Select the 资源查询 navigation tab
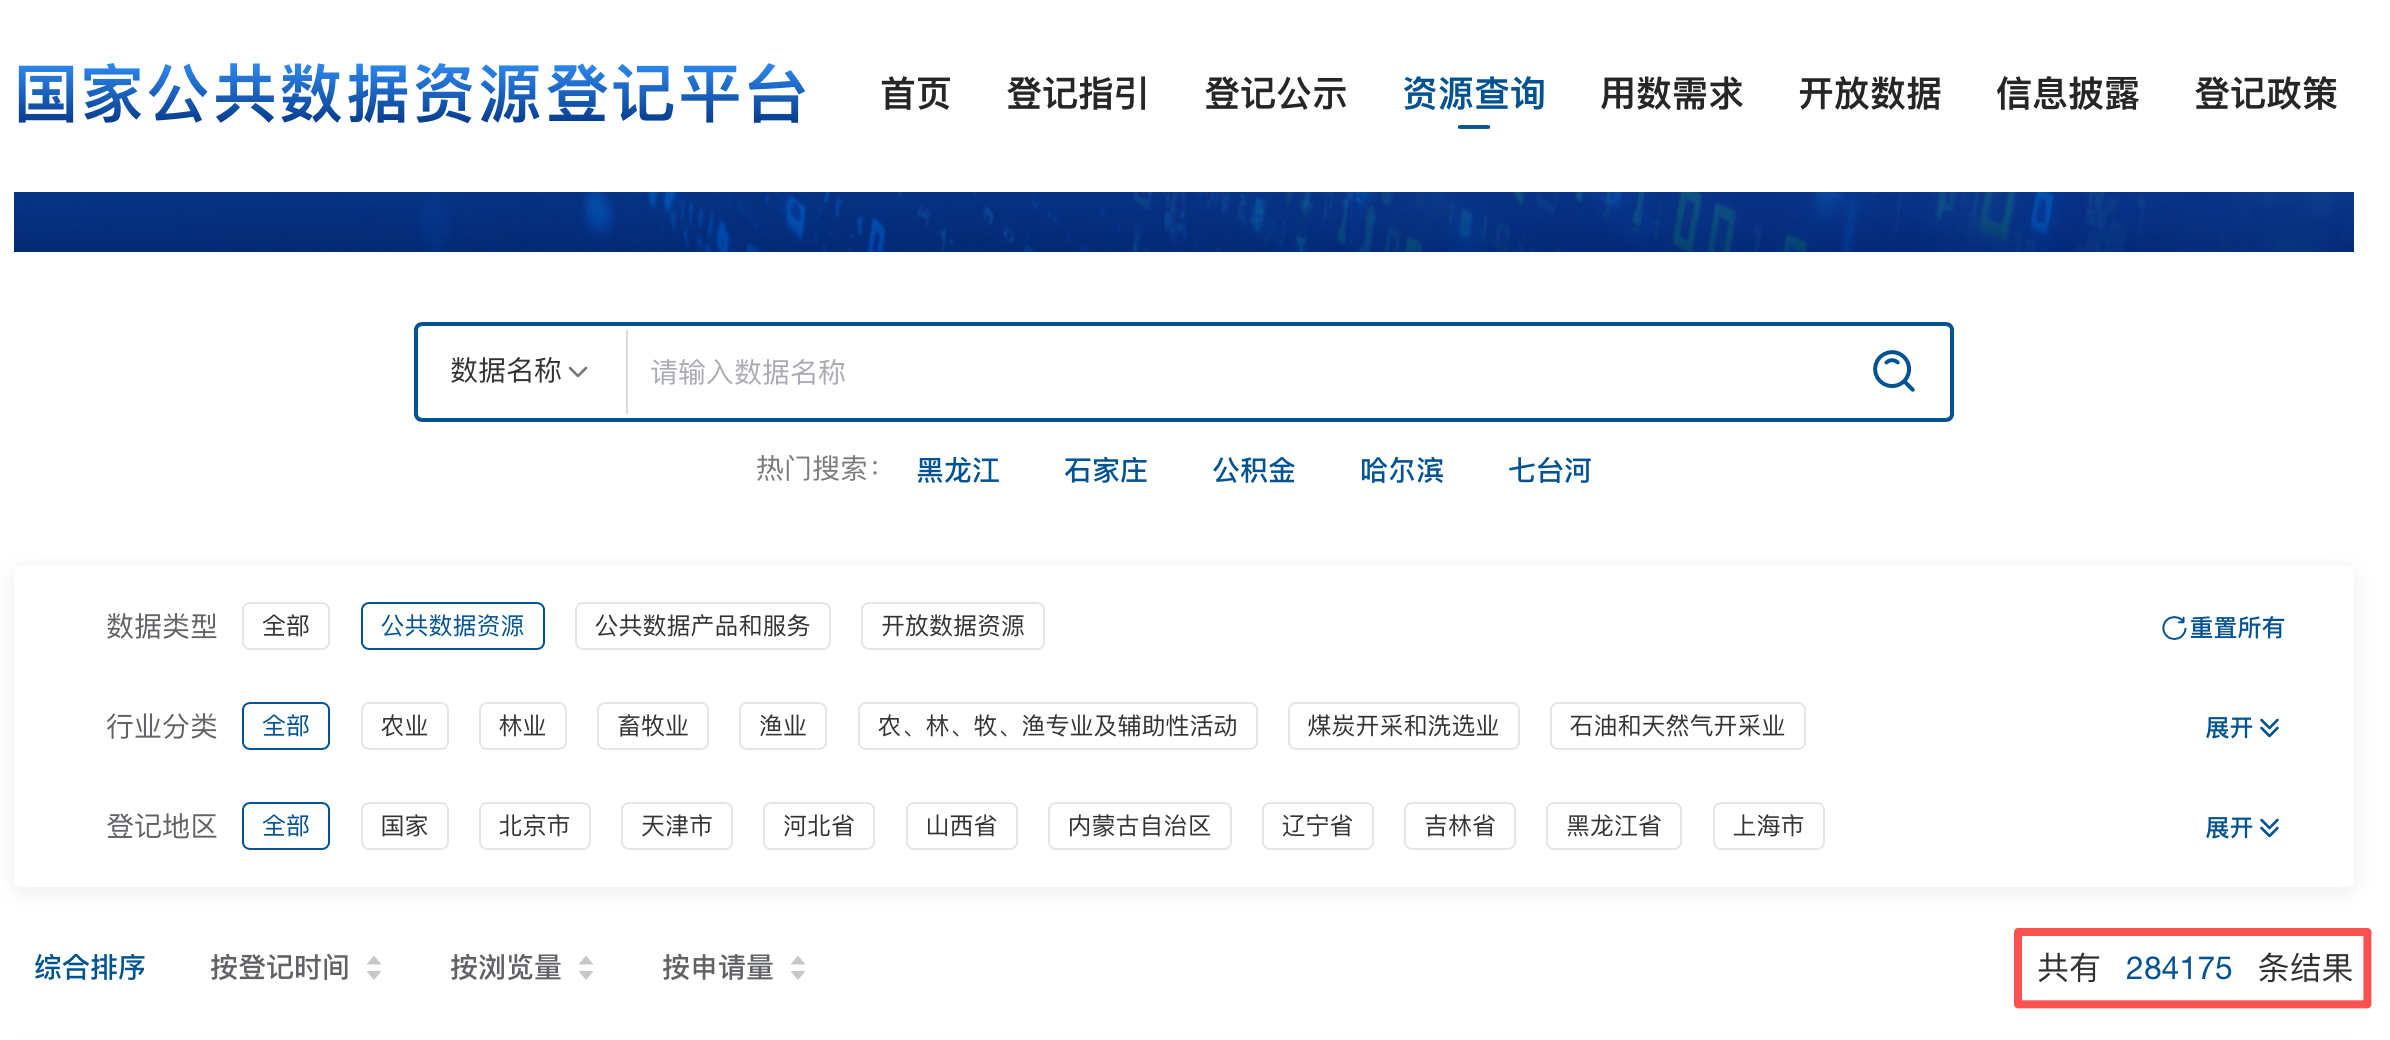2390x1040 pixels. (1473, 94)
